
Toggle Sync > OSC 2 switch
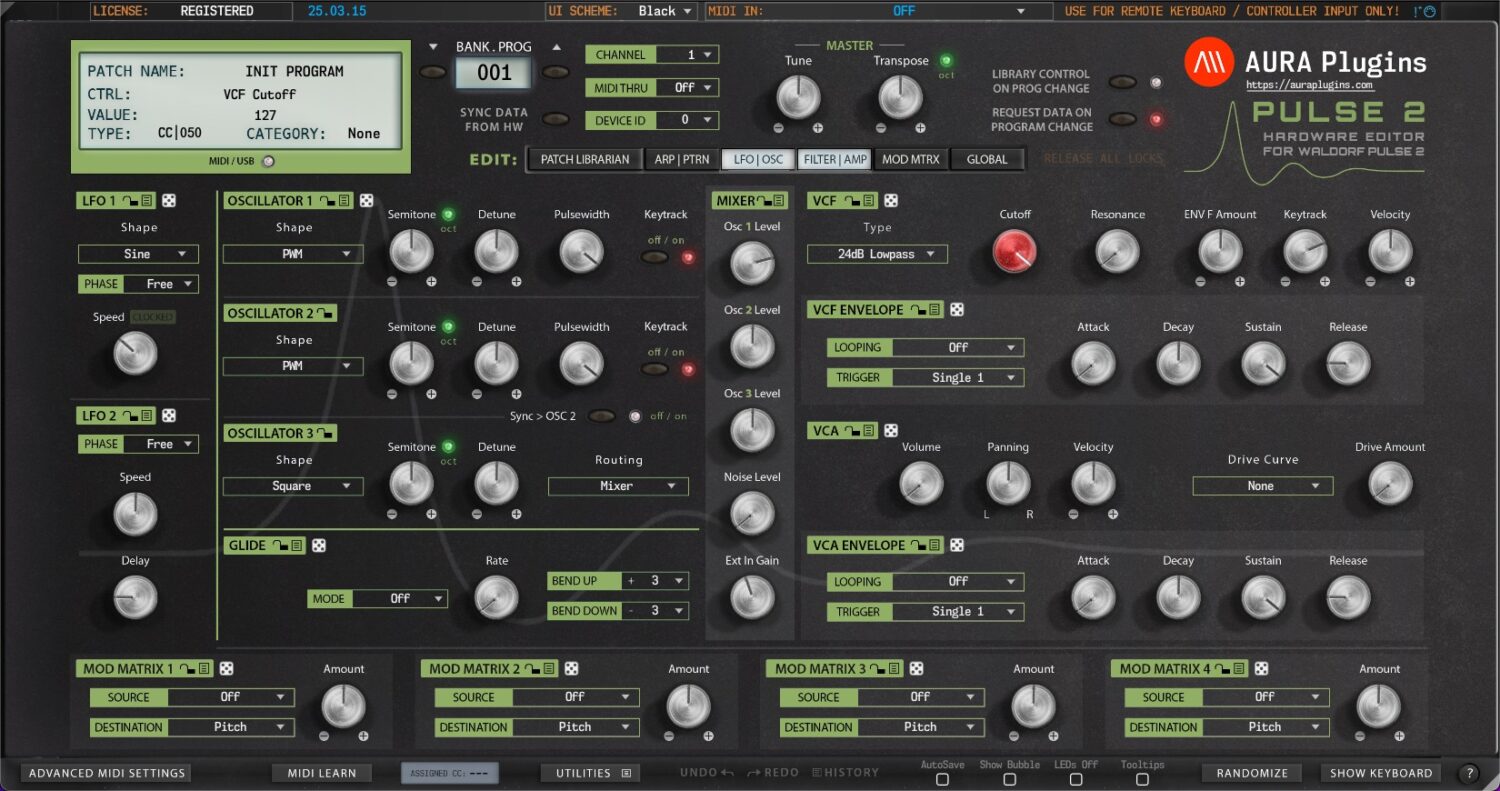click(602, 416)
